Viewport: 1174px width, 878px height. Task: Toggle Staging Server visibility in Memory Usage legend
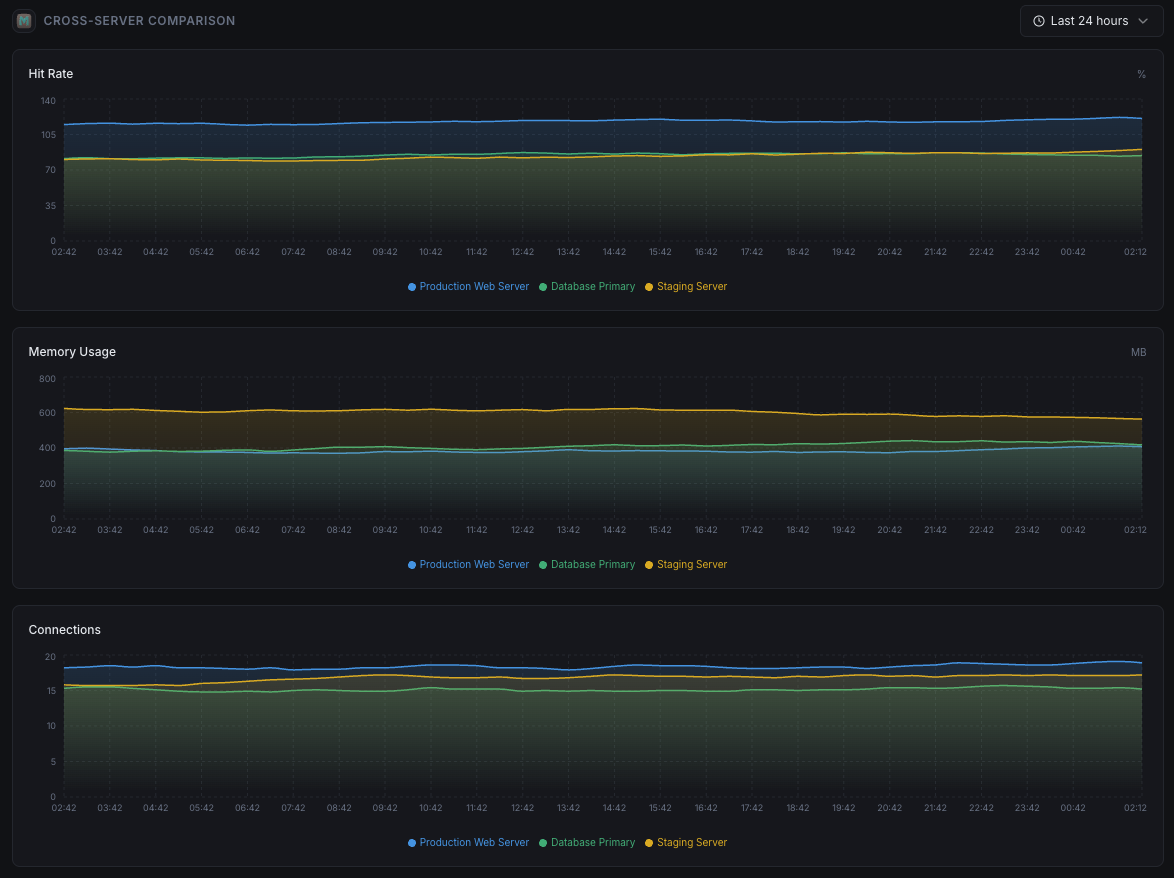coord(693,564)
